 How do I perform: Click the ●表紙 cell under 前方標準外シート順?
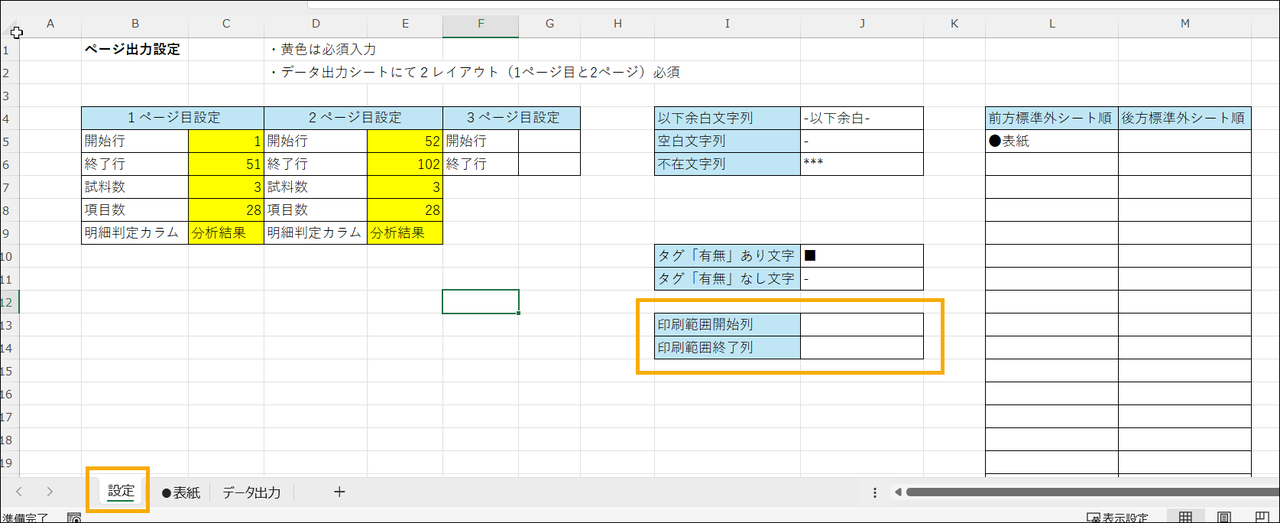(x=1052, y=141)
